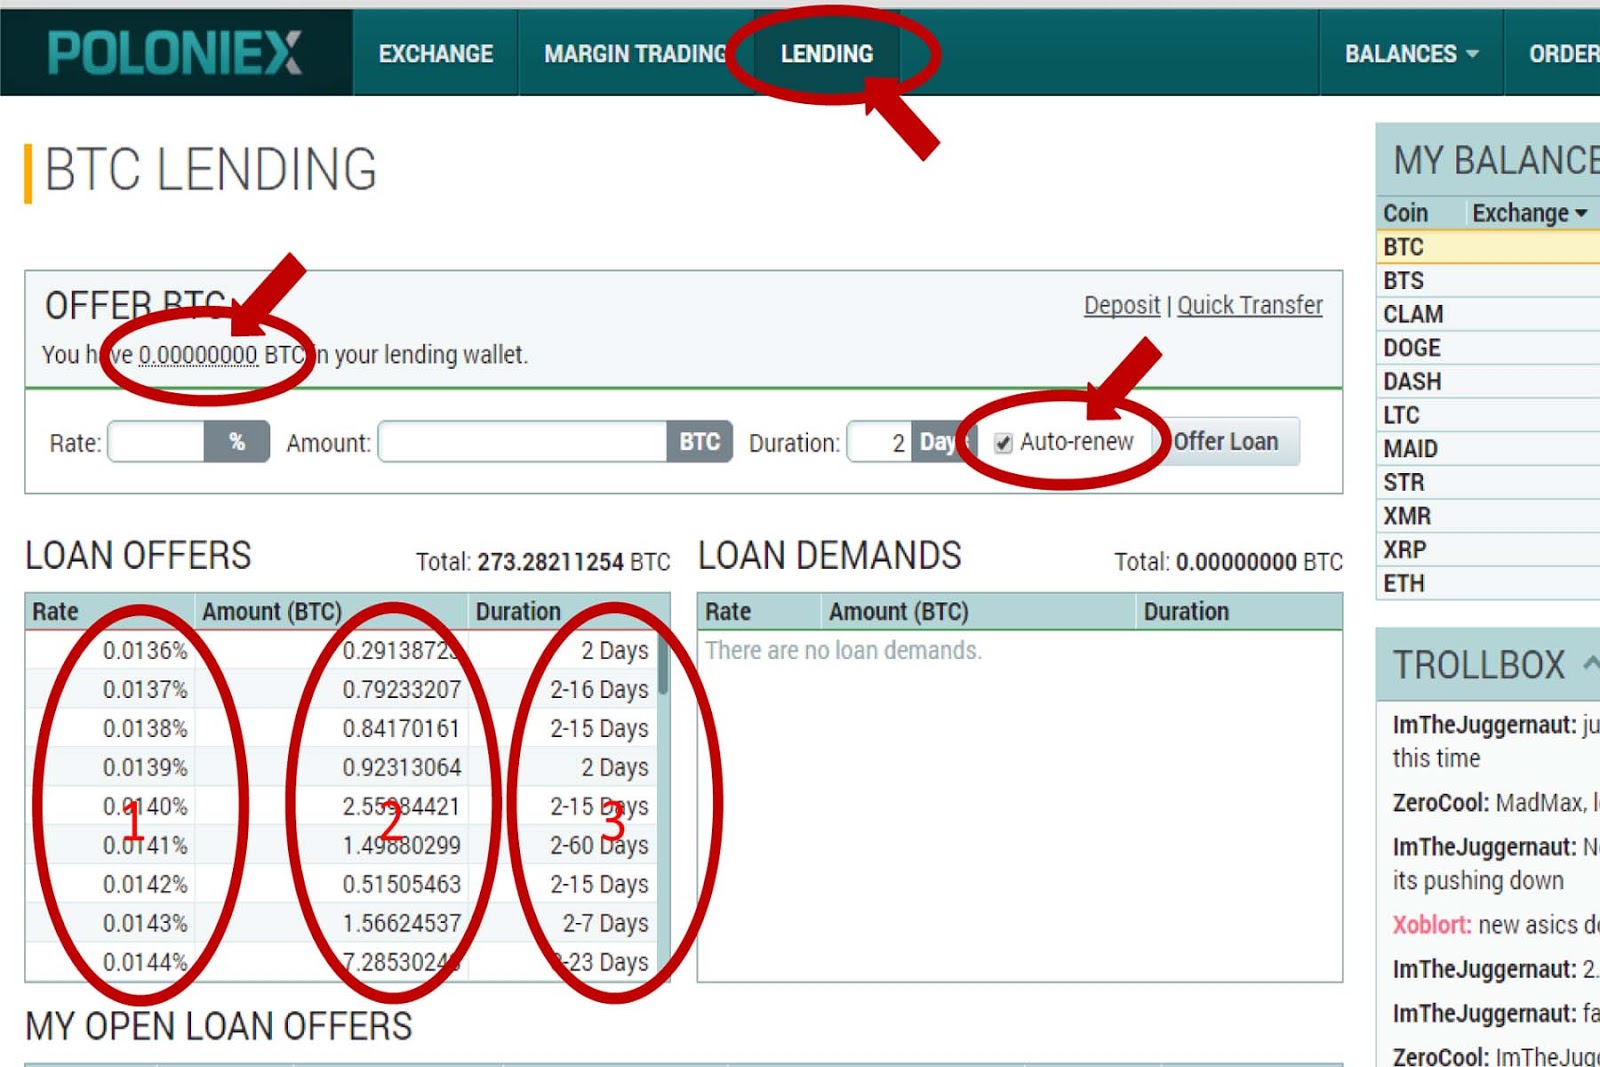Viewport: 1600px width, 1067px height.
Task: Collapse the Trollbox panel
Action: [1591, 663]
